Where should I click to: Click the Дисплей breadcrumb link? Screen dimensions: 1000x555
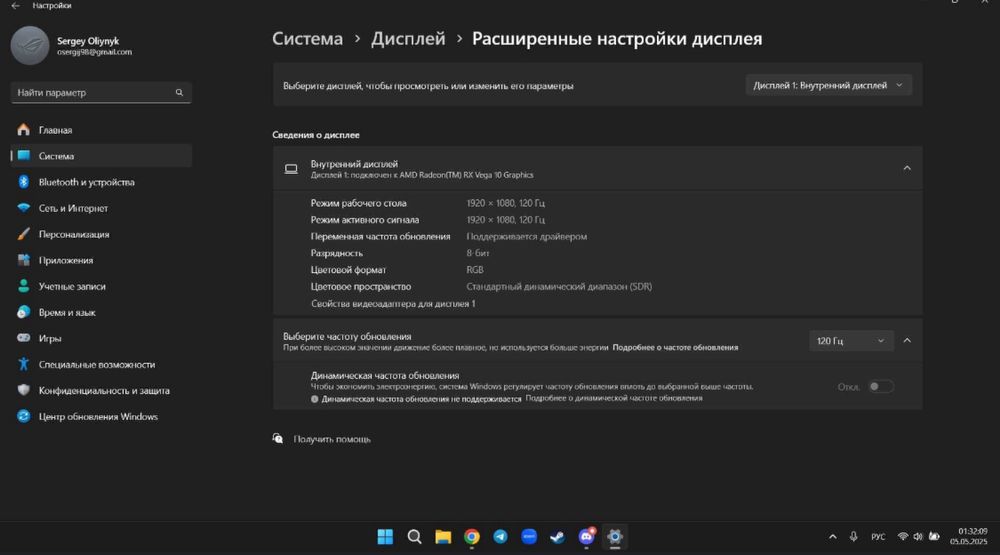pyautogui.click(x=408, y=39)
